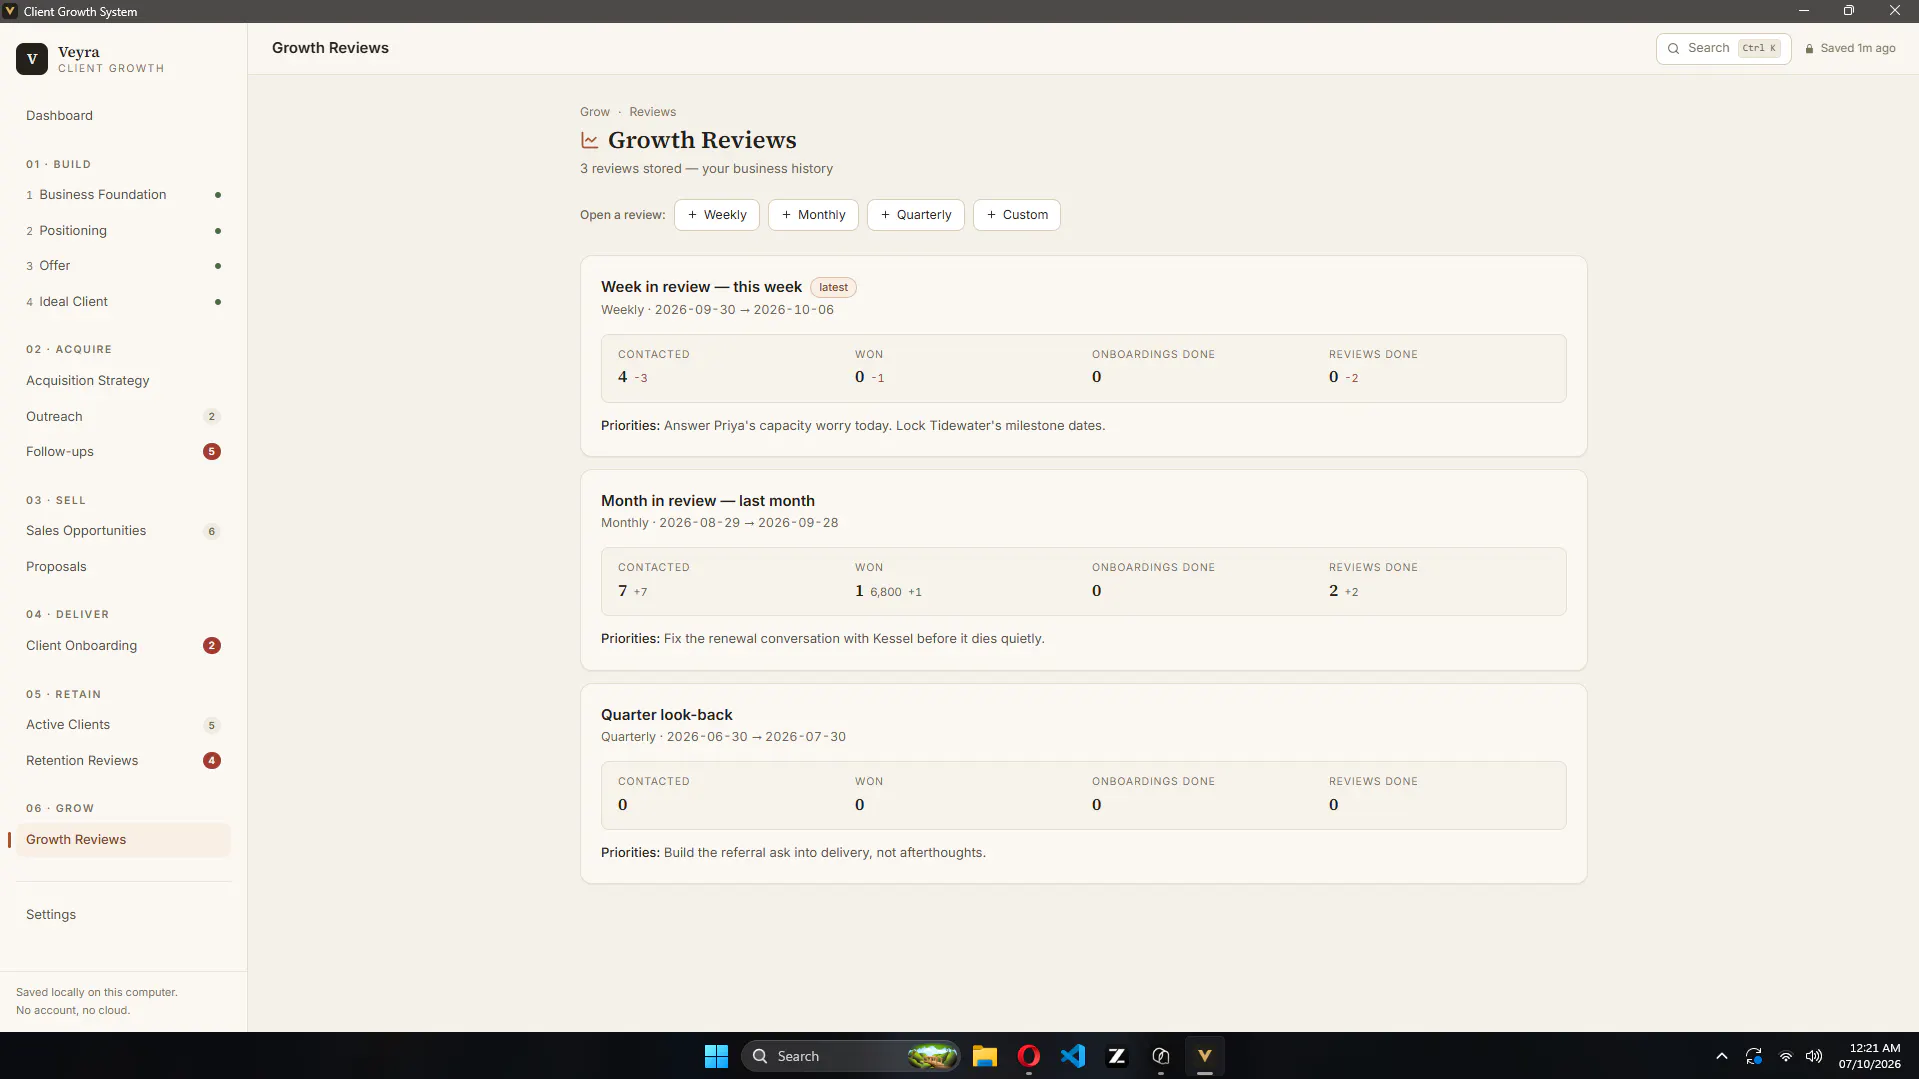Open Settings in the sidebar
1919x1079 pixels.
click(123, 915)
